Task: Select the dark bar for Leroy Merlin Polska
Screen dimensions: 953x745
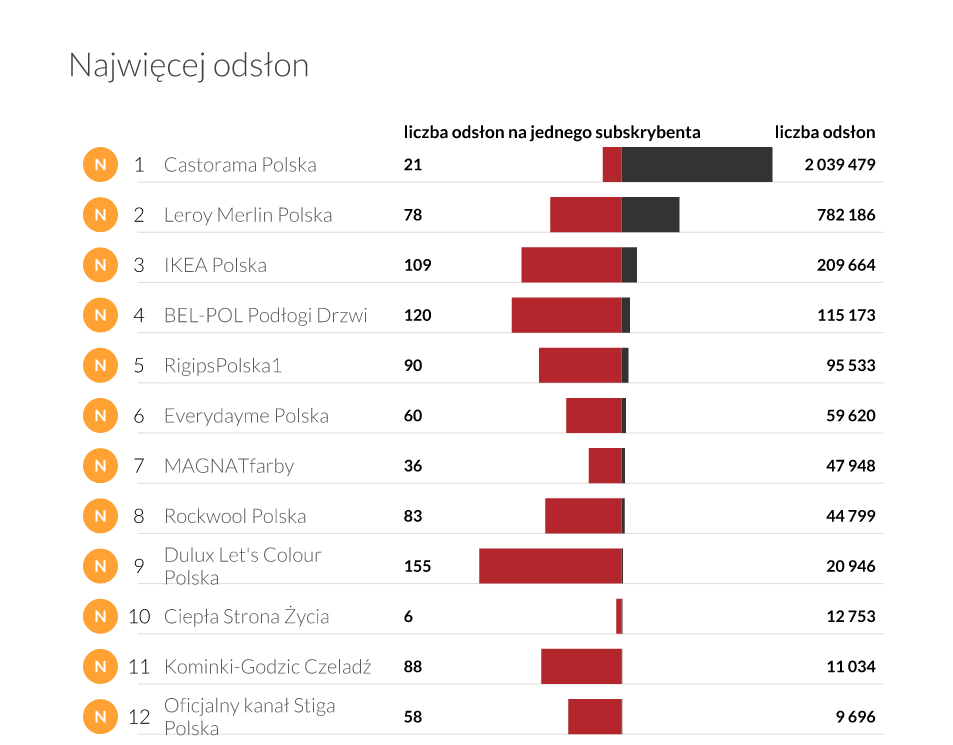Action: click(x=650, y=215)
